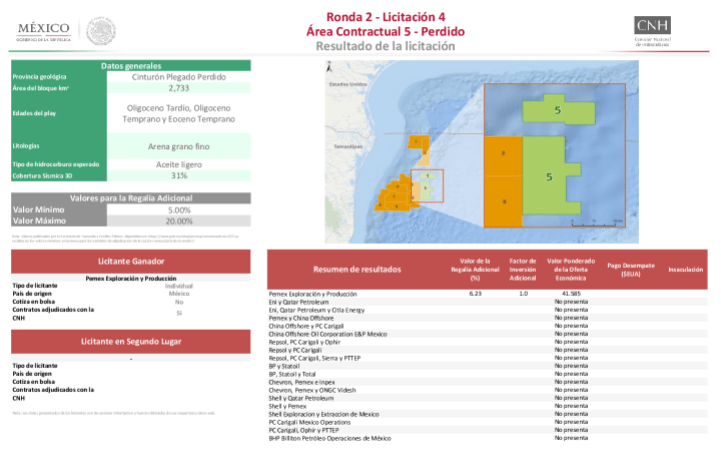Click 'Pemex y China Offshore' row
The width and height of the screenshot is (721, 460).
point(487,318)
